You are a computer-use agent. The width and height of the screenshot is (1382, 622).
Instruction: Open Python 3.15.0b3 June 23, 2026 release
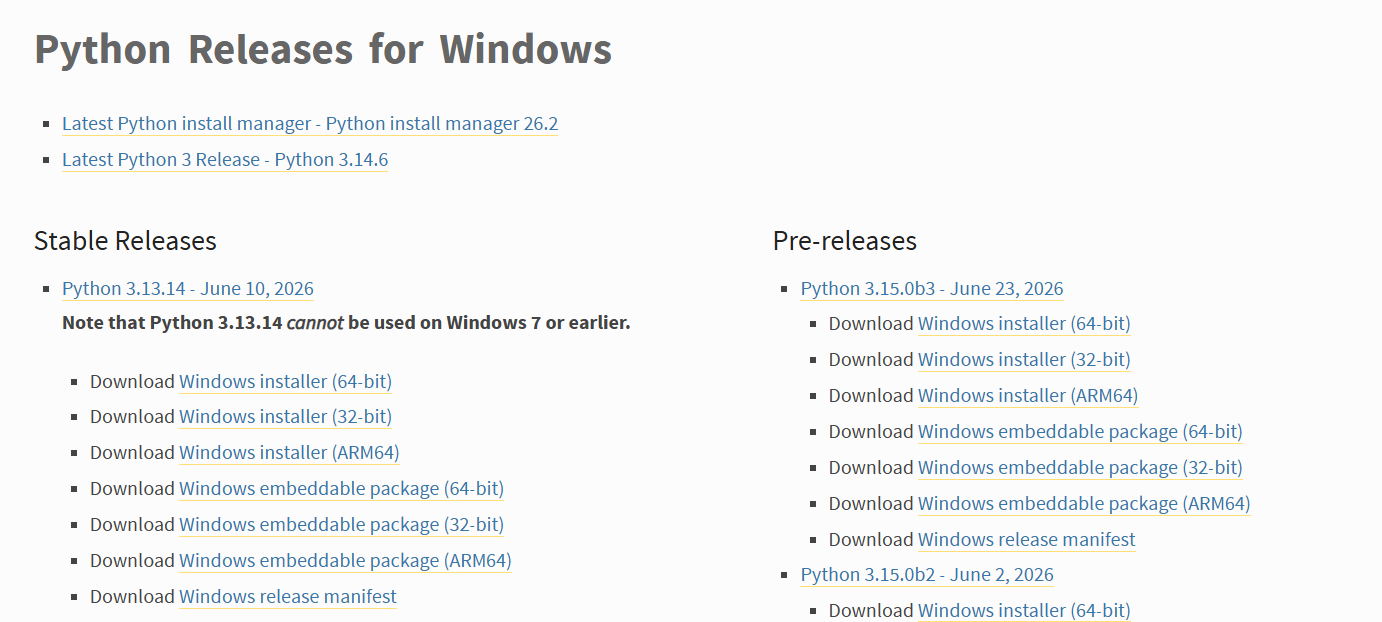pyautogui.click(x=932, y=289)
